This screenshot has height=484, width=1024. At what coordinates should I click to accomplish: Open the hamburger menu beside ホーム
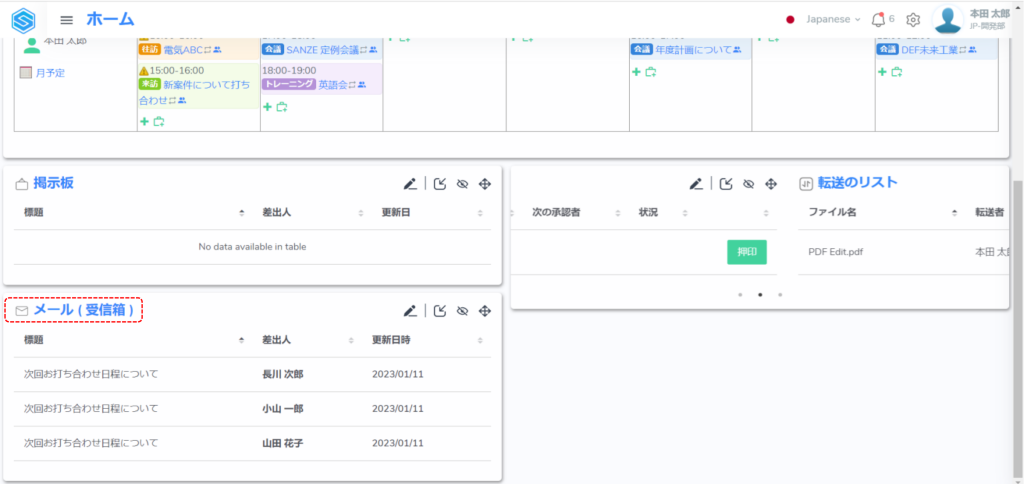66,20
